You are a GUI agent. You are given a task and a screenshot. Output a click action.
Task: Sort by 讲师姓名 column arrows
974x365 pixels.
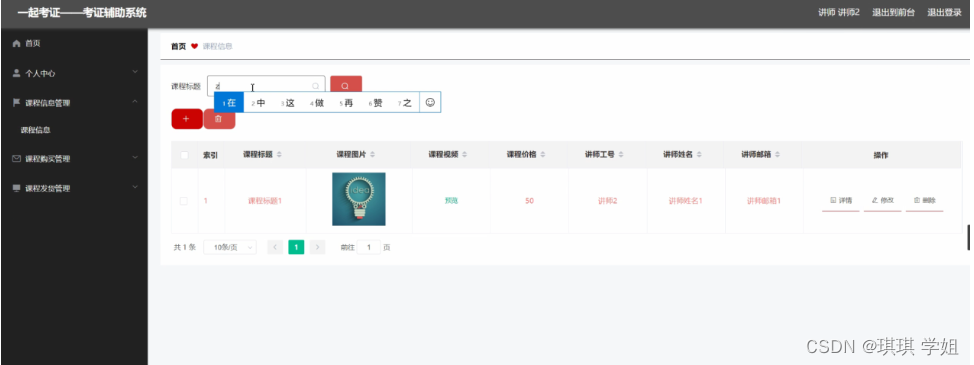click(699, 155)
